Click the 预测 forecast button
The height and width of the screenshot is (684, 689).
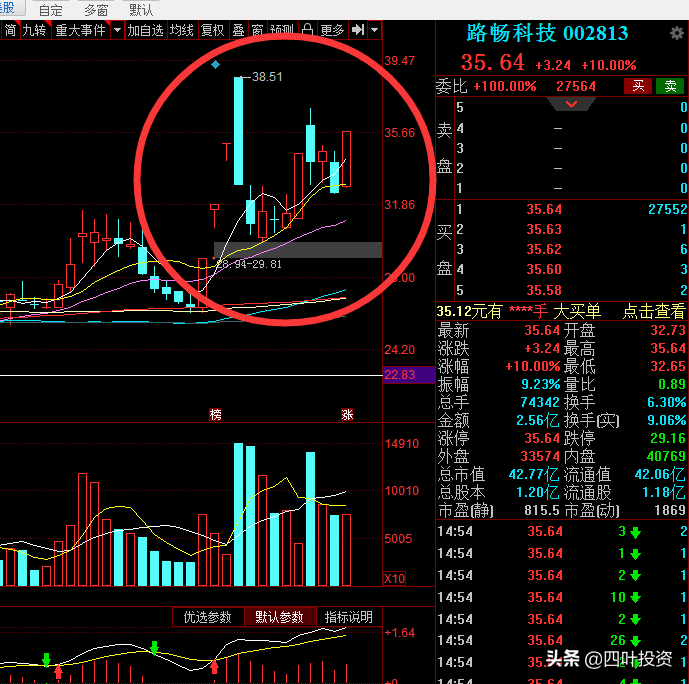[282, 30]
